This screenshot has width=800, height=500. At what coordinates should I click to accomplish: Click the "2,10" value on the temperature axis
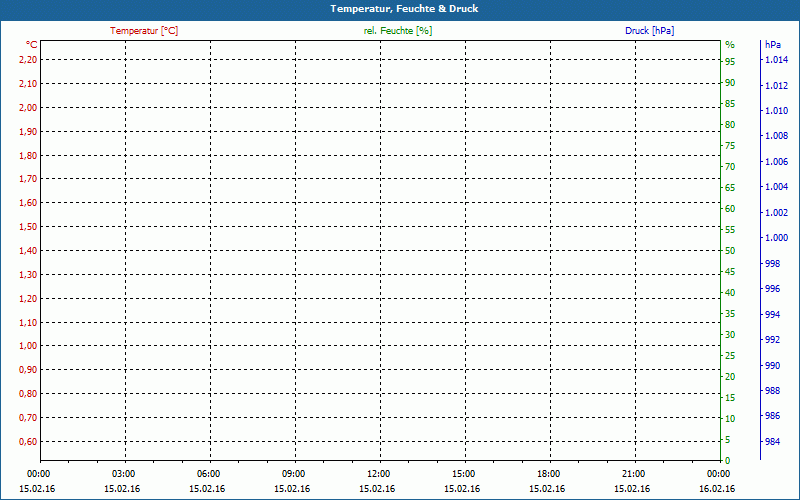[28, 84]
